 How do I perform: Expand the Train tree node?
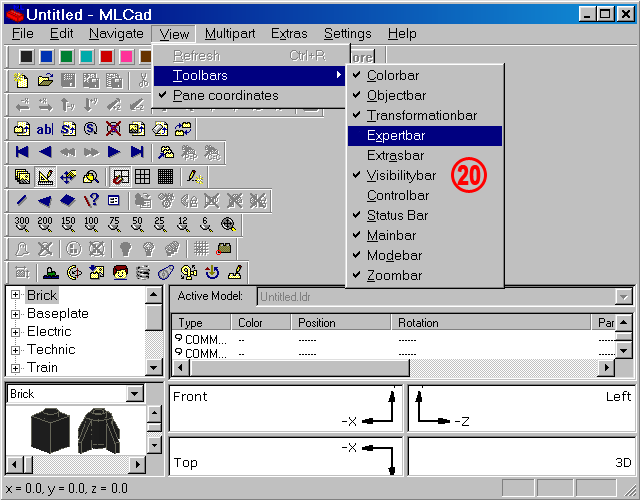pyautogui.click(x=16, y=368)
